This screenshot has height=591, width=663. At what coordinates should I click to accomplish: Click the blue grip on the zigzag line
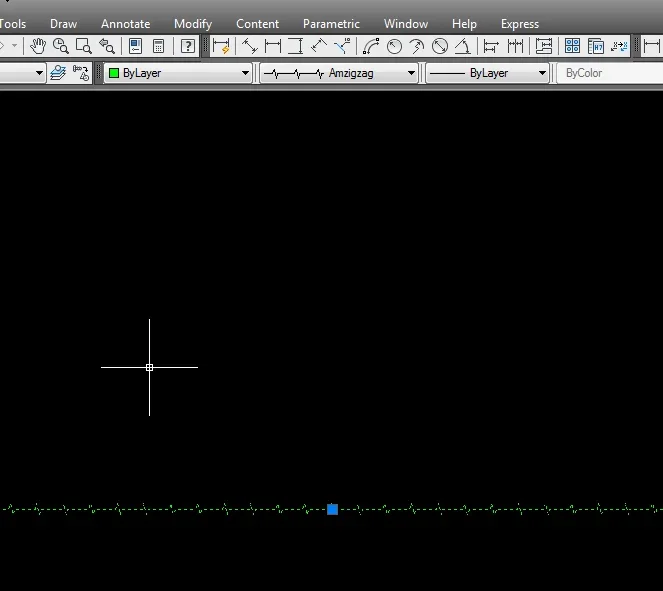click(332, 509)
